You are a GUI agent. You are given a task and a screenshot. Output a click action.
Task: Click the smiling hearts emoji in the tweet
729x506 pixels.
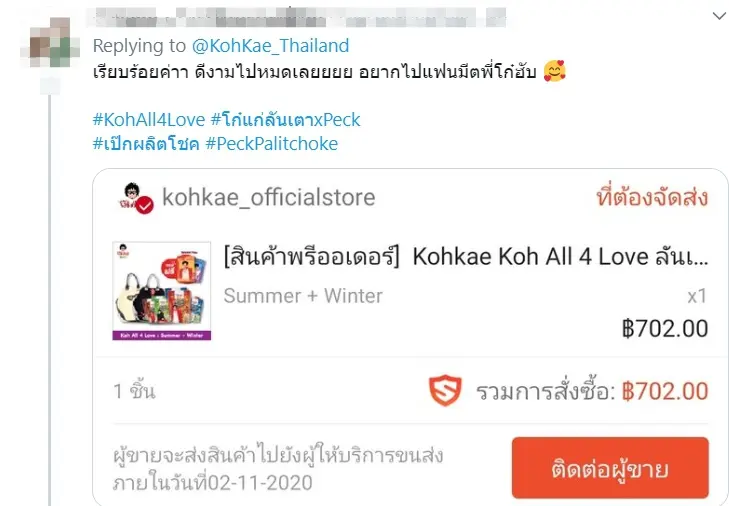pyautogui.click(x=555, y=71)
